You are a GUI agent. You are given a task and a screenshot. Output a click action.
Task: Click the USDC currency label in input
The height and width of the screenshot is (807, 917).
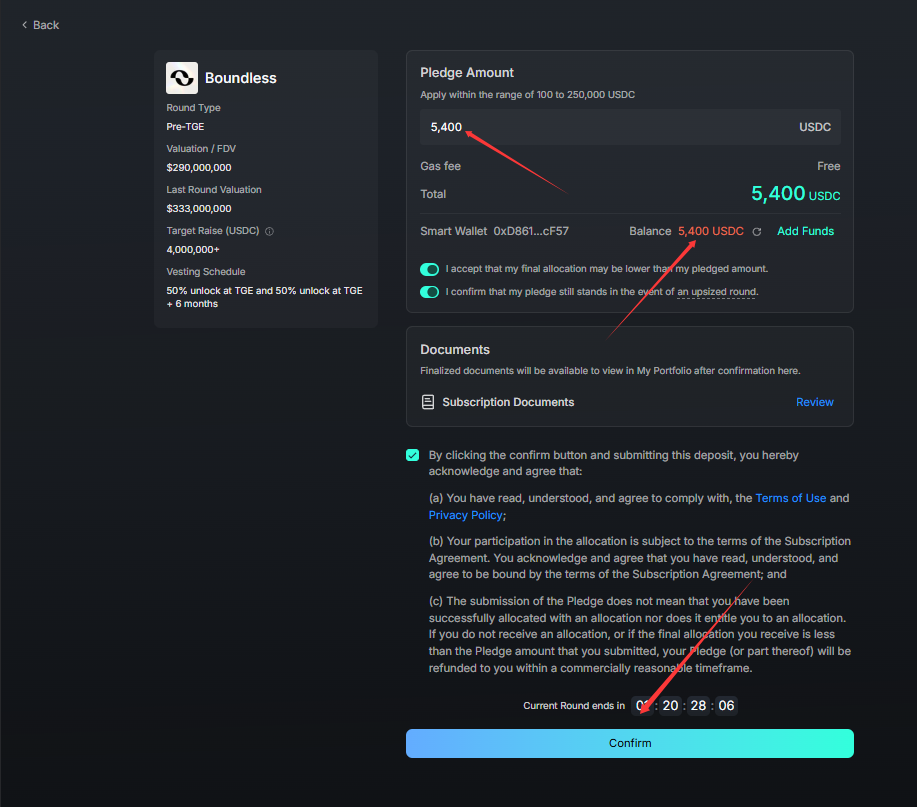[815, 127]
